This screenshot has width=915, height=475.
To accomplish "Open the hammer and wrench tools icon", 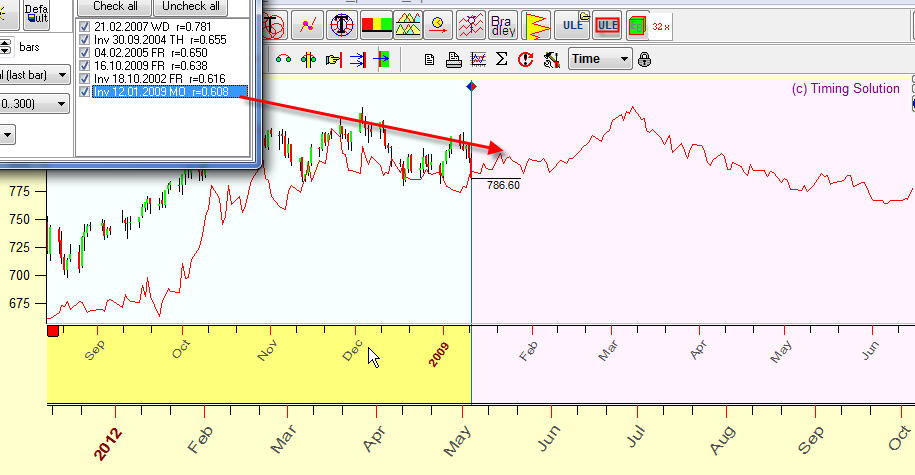I will point(551,59).
